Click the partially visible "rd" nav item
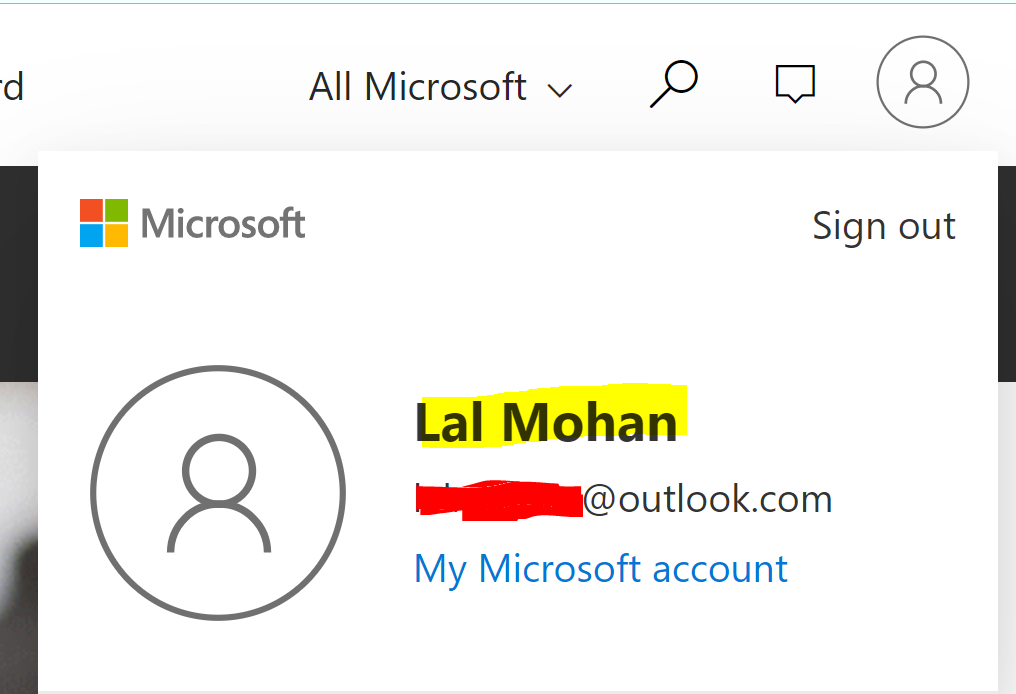The image size is (1016, 694). pos(12,87)
